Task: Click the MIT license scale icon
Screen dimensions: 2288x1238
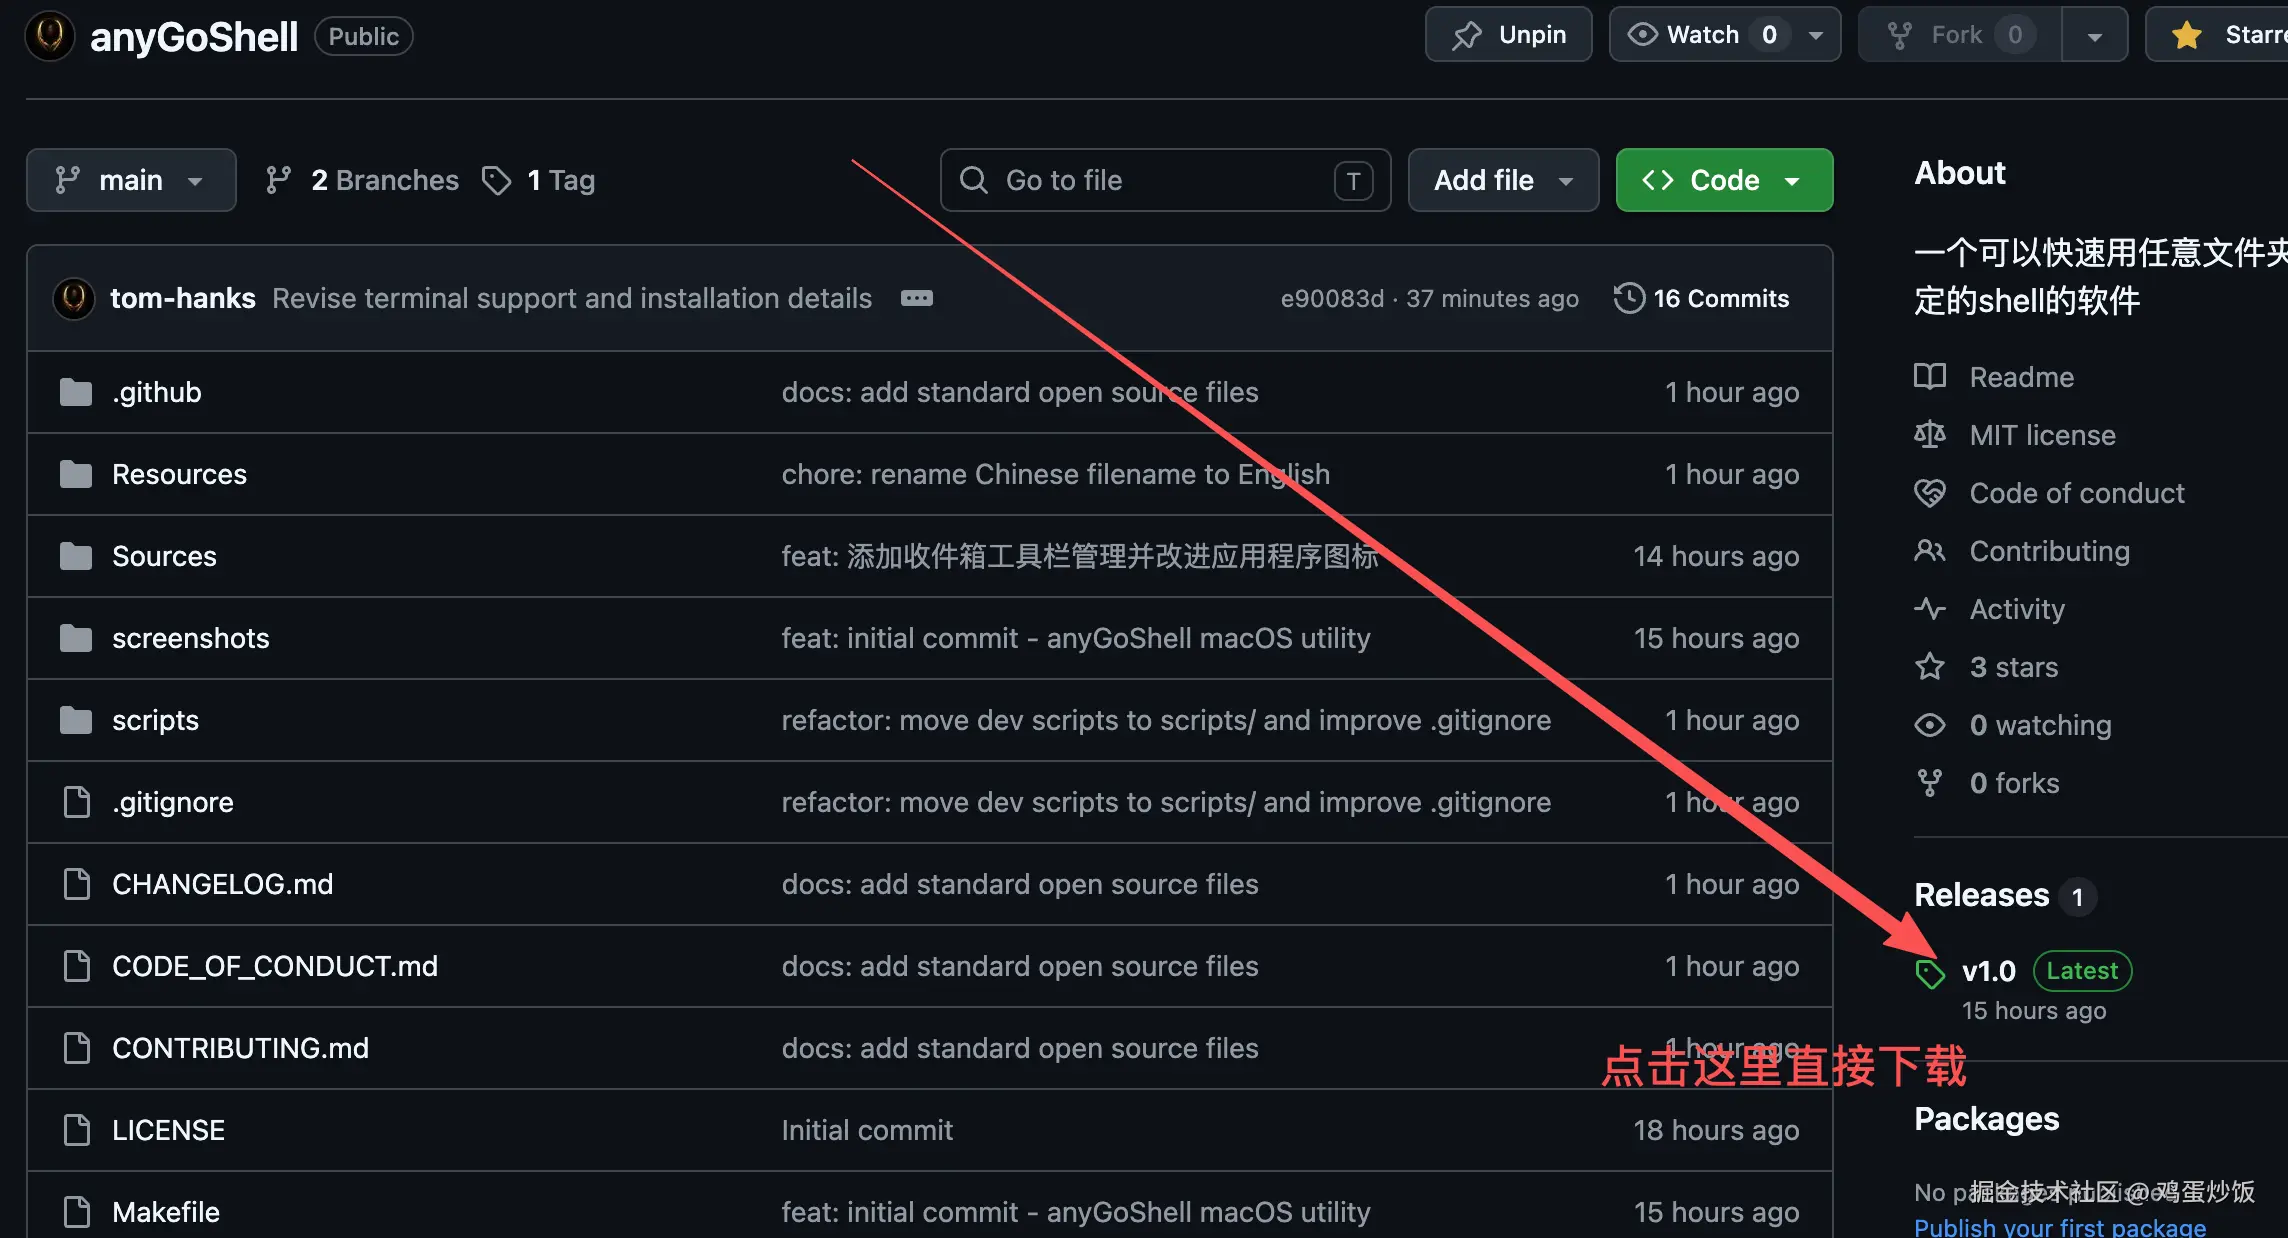Action: coord(1929,435)
